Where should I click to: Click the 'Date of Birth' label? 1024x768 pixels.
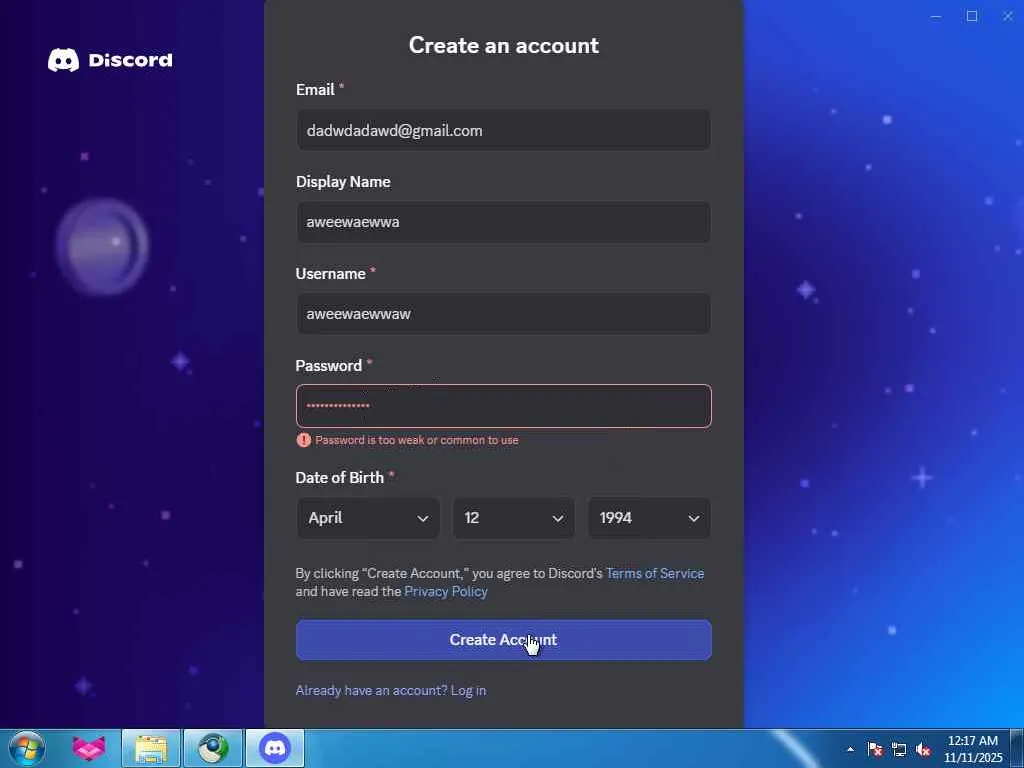pos(340,477)
